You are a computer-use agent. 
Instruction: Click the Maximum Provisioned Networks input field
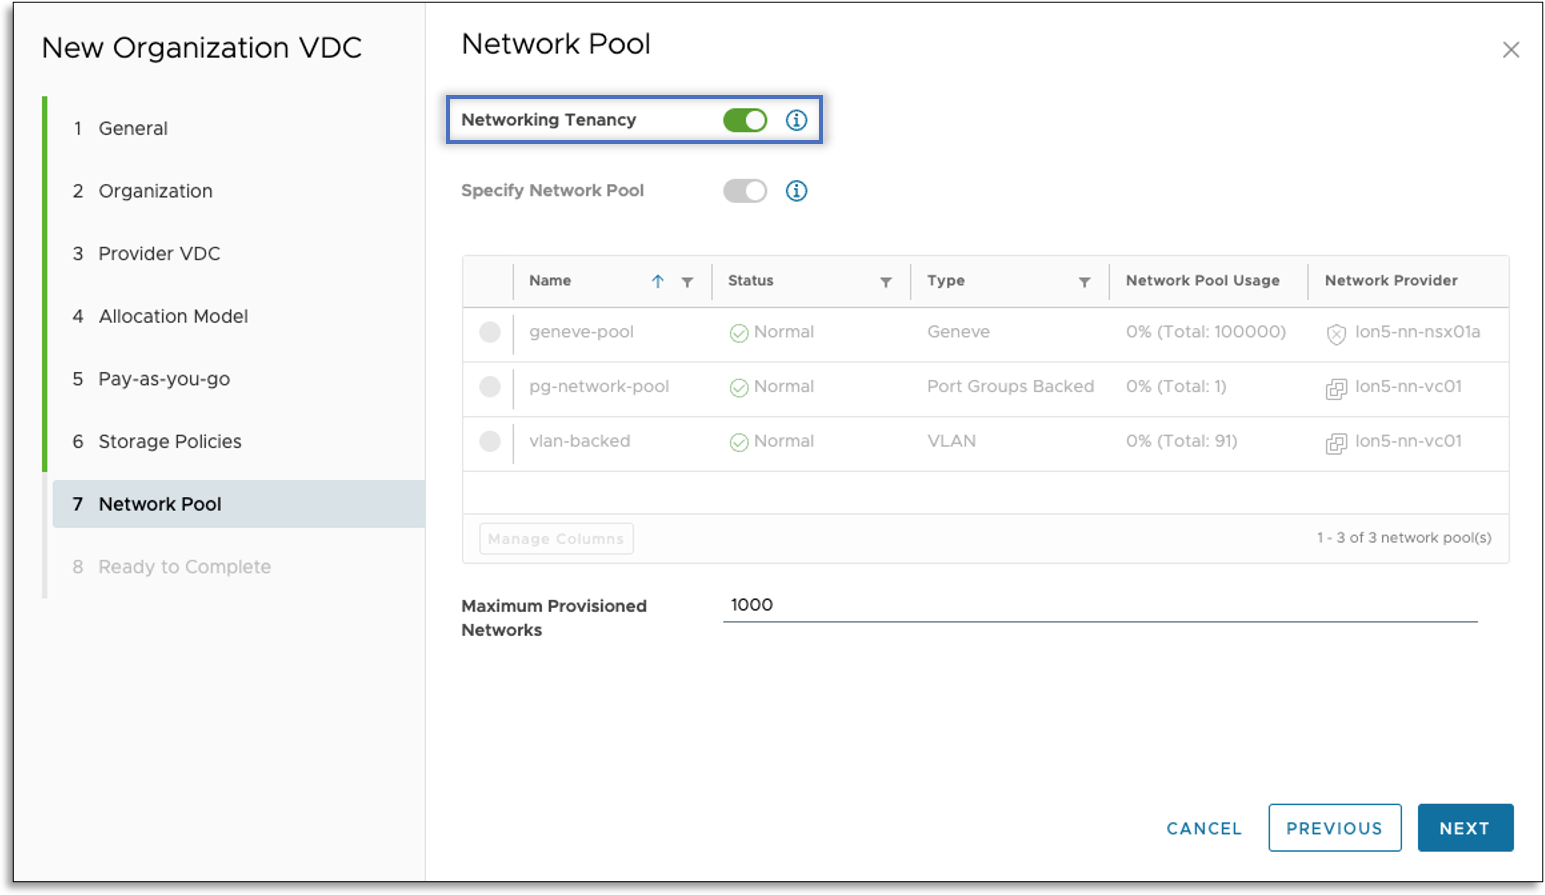1099,605
